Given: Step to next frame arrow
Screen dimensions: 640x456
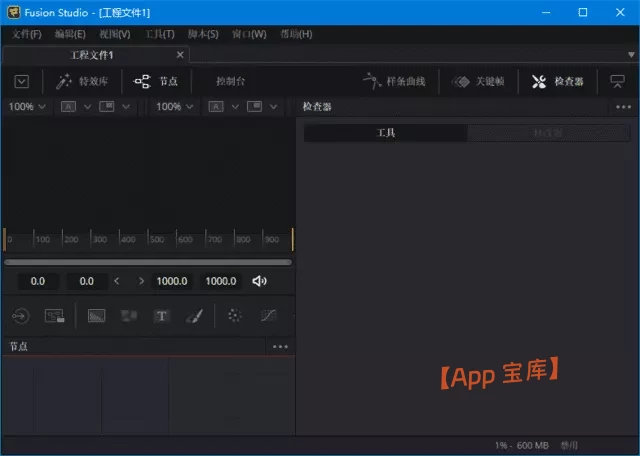Looking at the screenshot, I should (141, 281).
